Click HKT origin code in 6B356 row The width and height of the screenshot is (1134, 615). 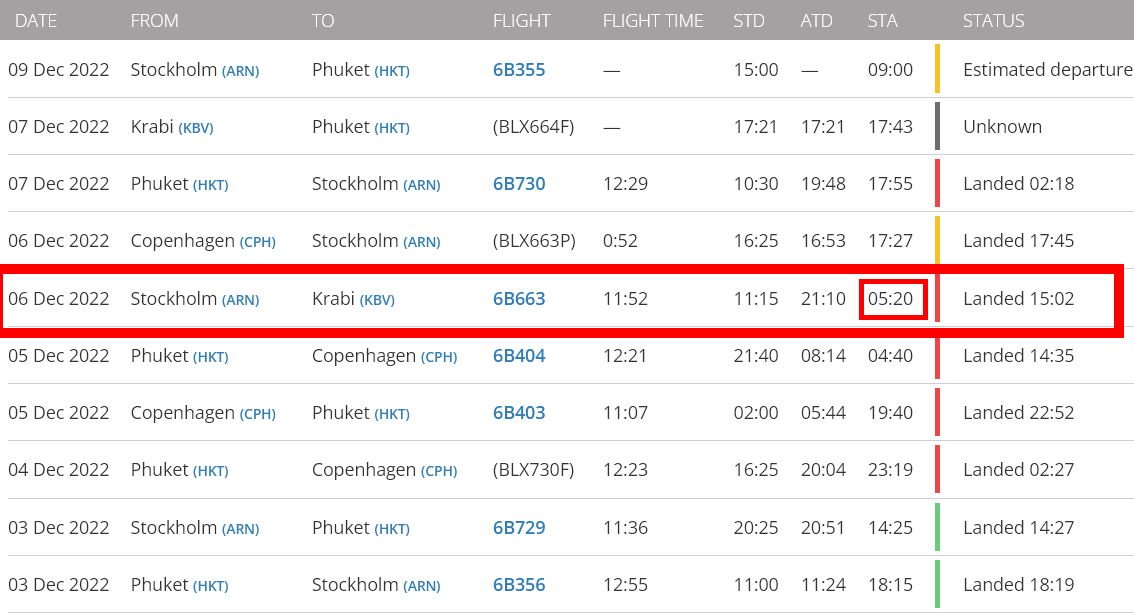point(211,586)
